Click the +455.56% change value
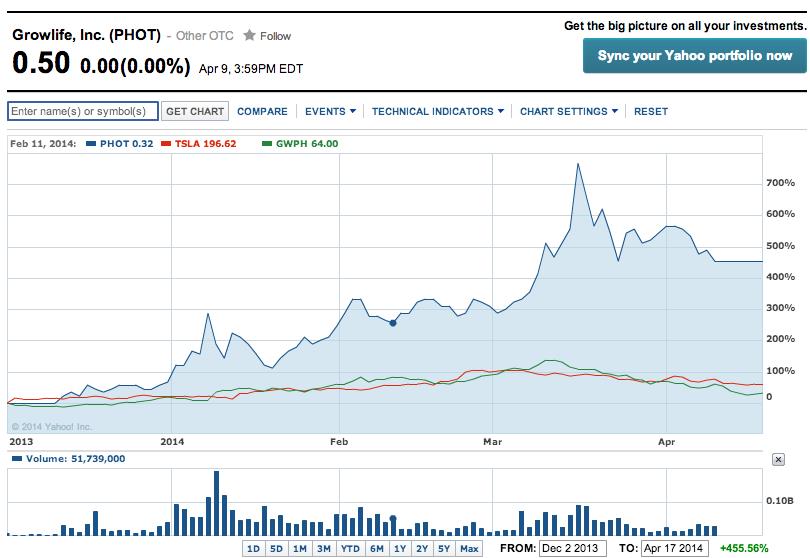The image size is (810, 558). click(744, 548)
